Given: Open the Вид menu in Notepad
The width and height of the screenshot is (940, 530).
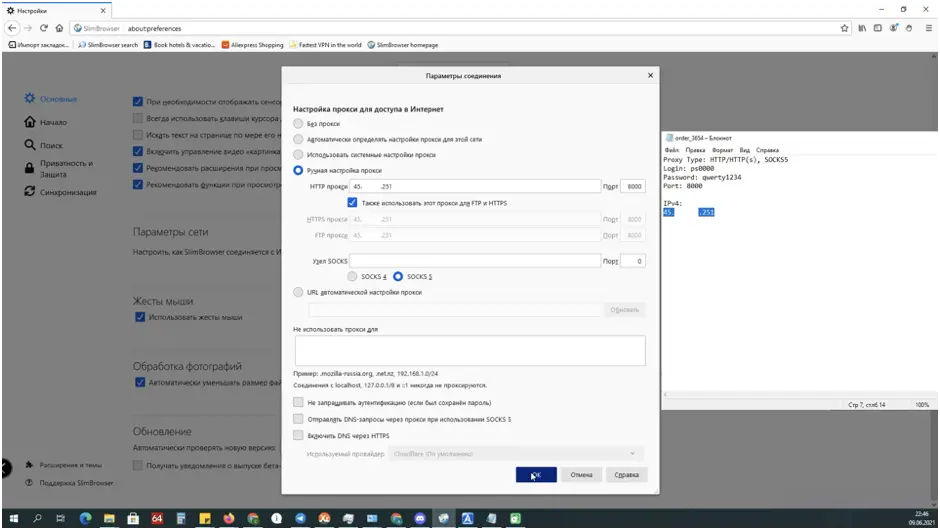Looking at the screenshot, I should click(745, 150).
